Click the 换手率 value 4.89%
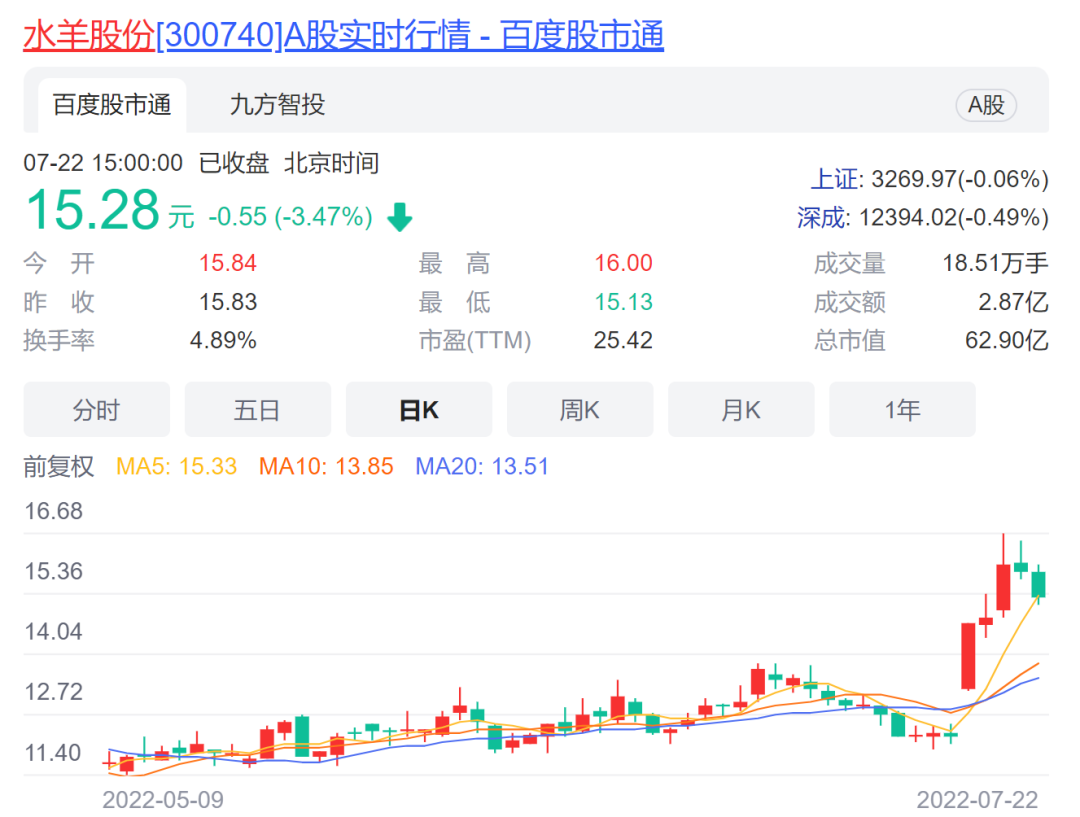Screen dimensions: 1080x817 (x=223, y=340)
